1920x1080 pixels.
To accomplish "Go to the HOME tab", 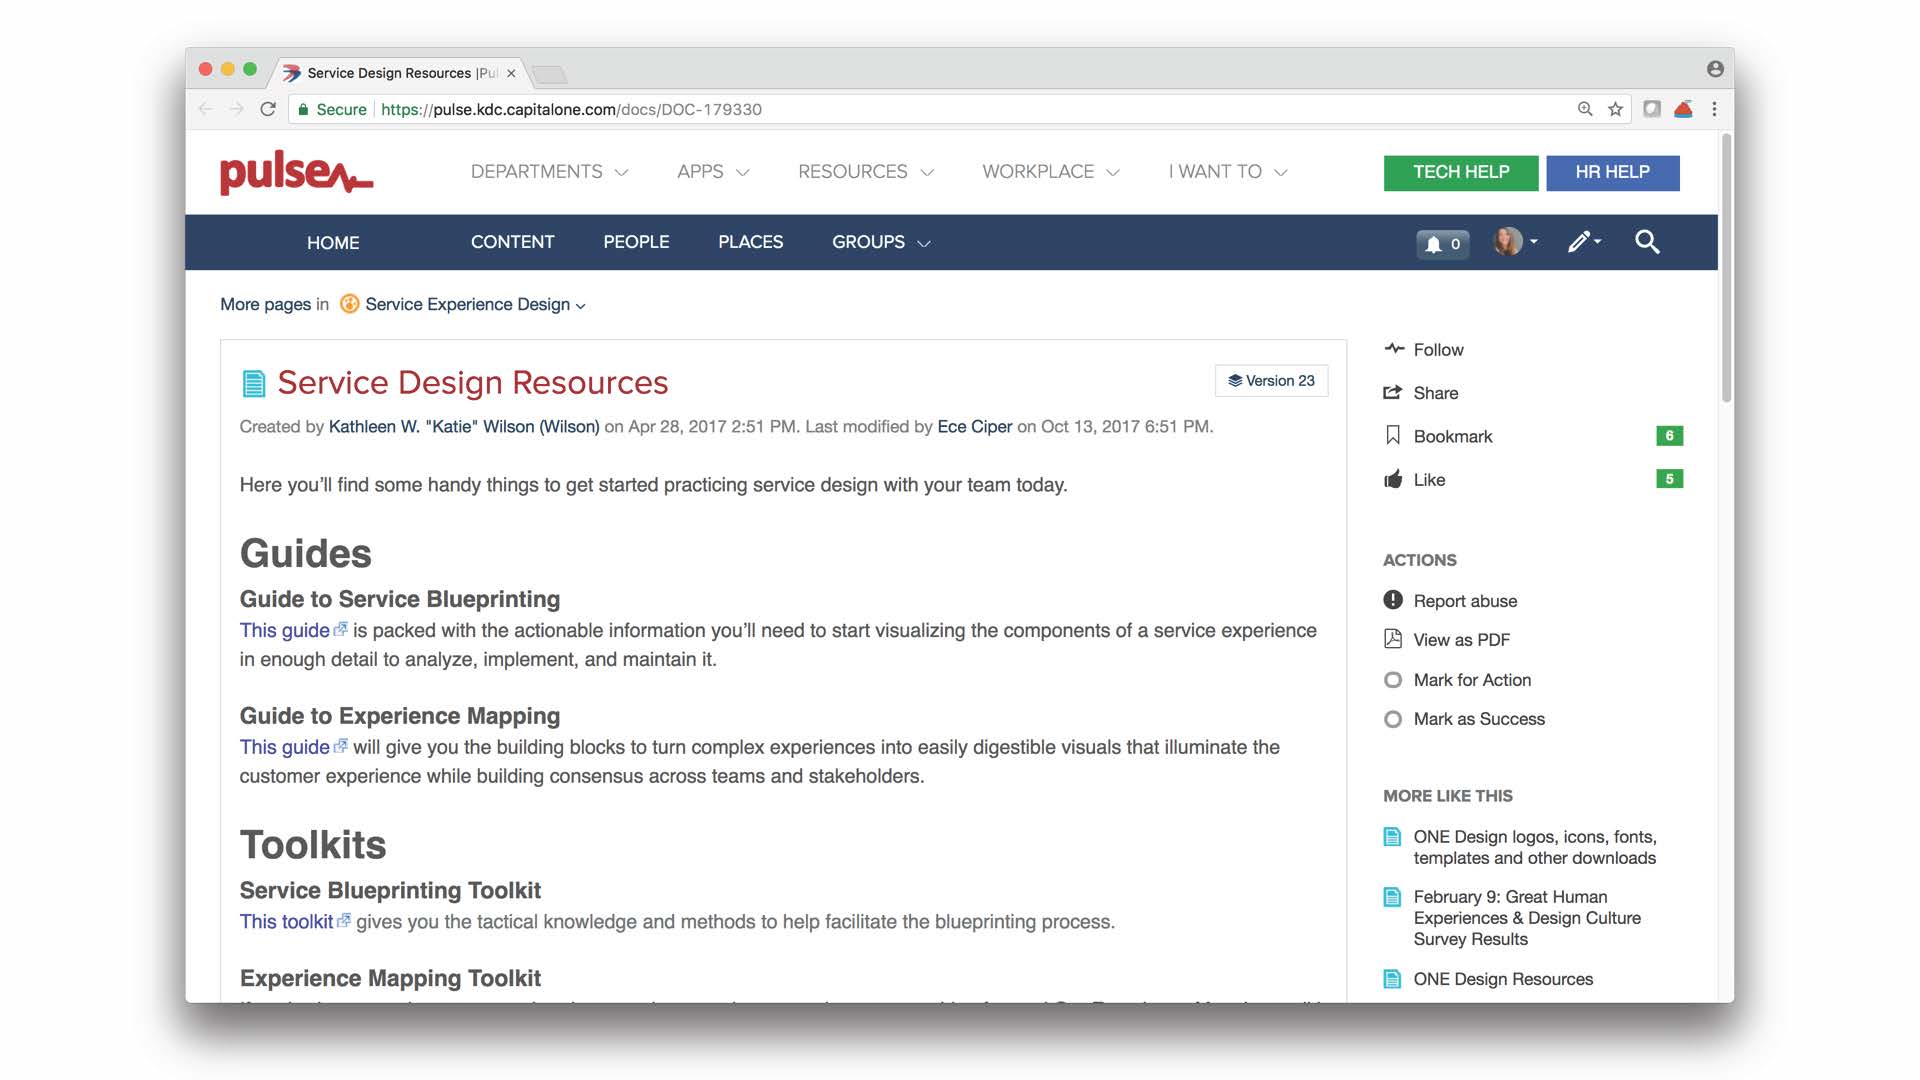I will [333, 242].
